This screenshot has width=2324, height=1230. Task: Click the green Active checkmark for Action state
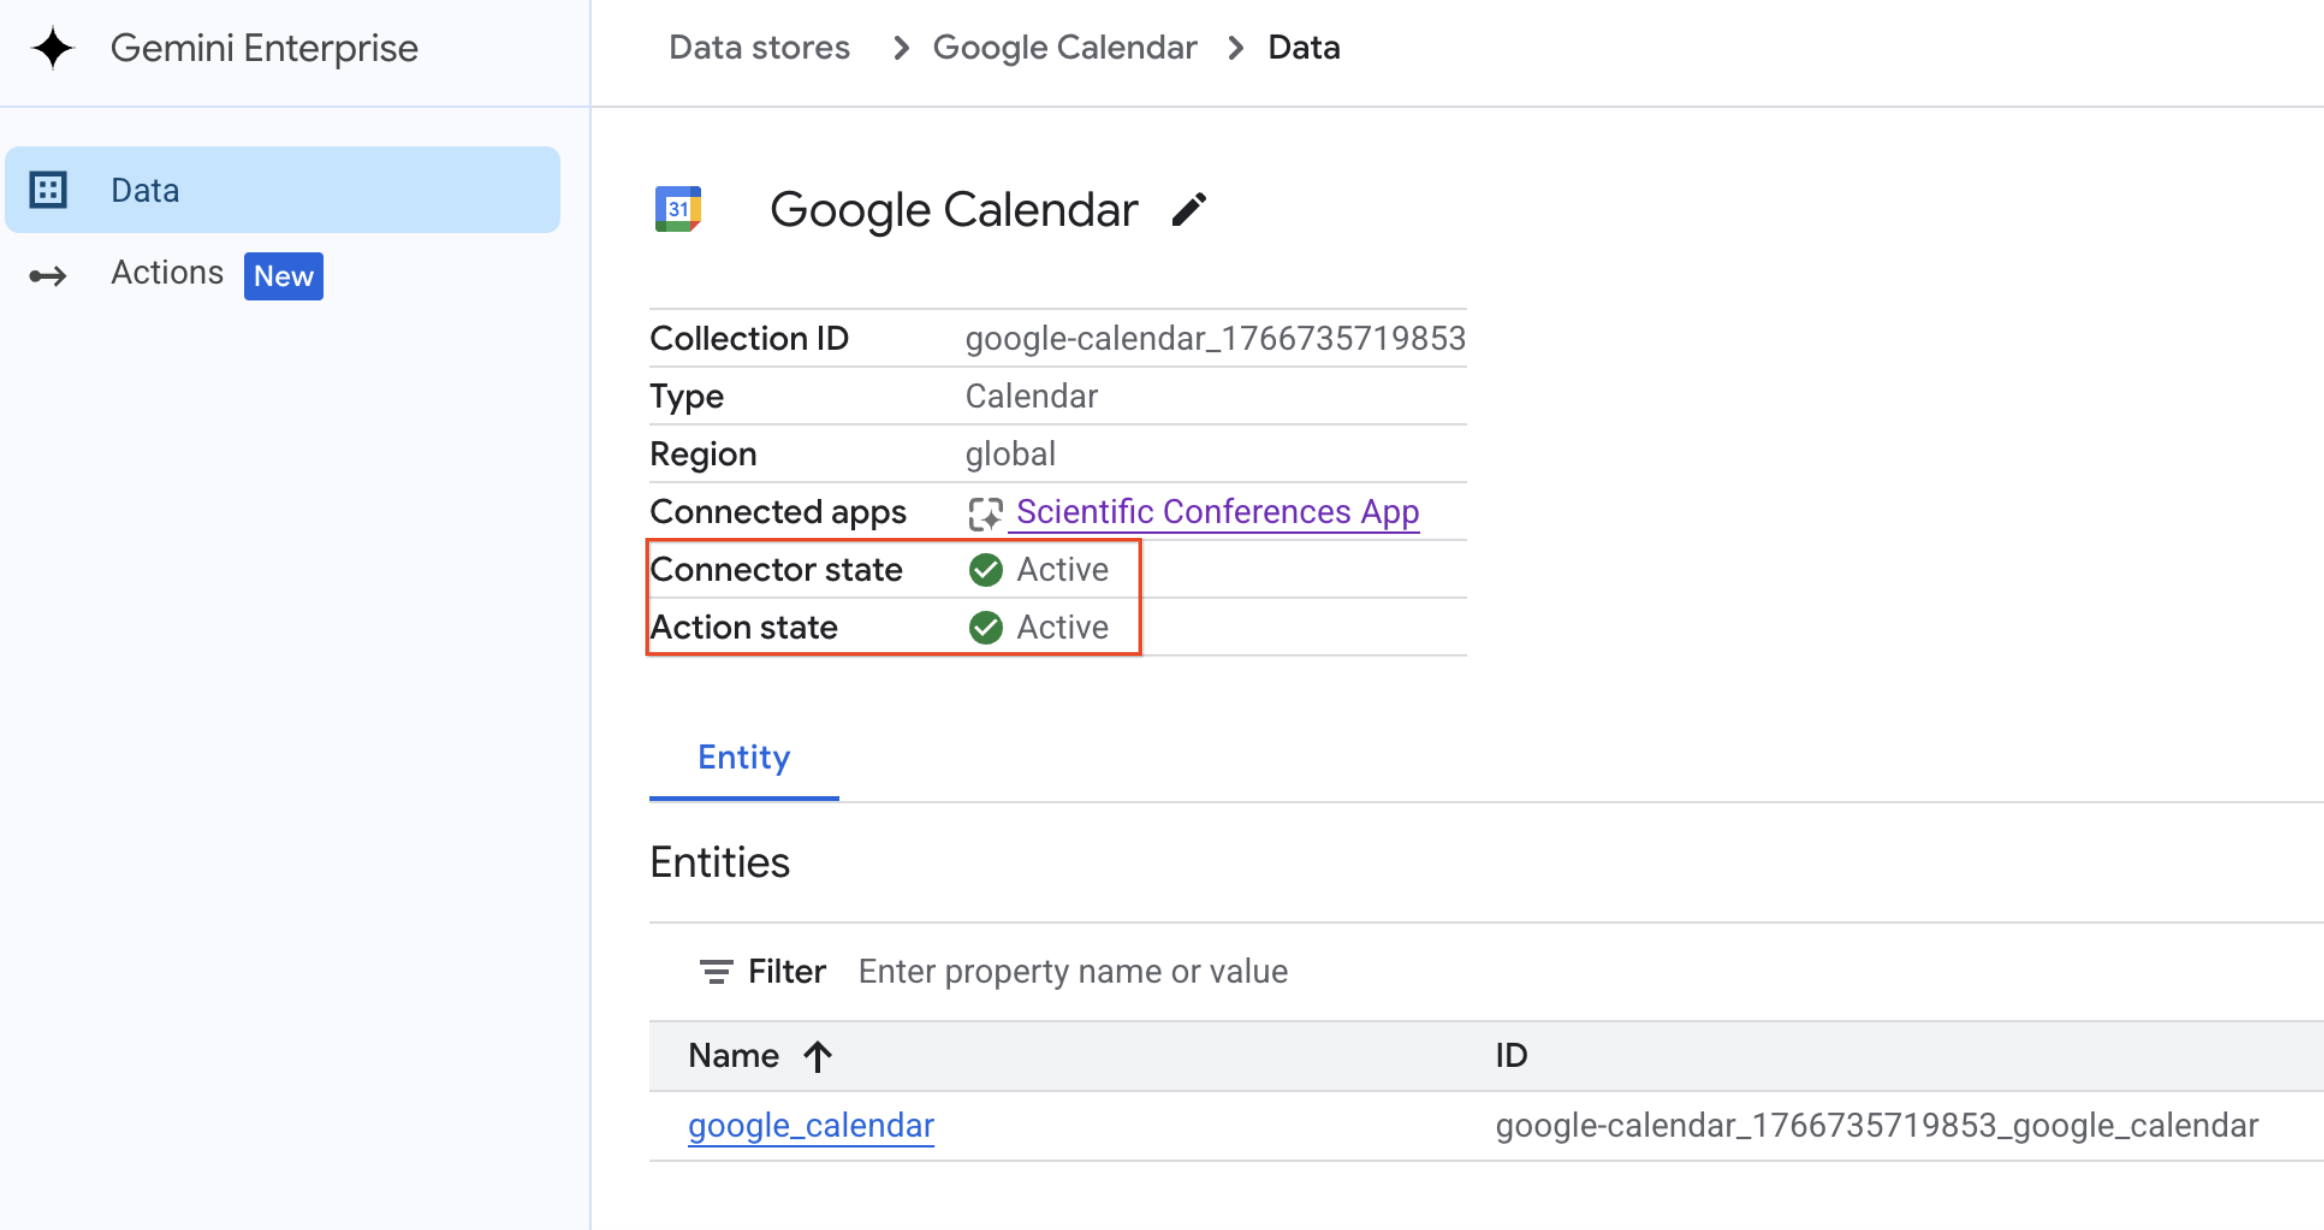[985, 627]
